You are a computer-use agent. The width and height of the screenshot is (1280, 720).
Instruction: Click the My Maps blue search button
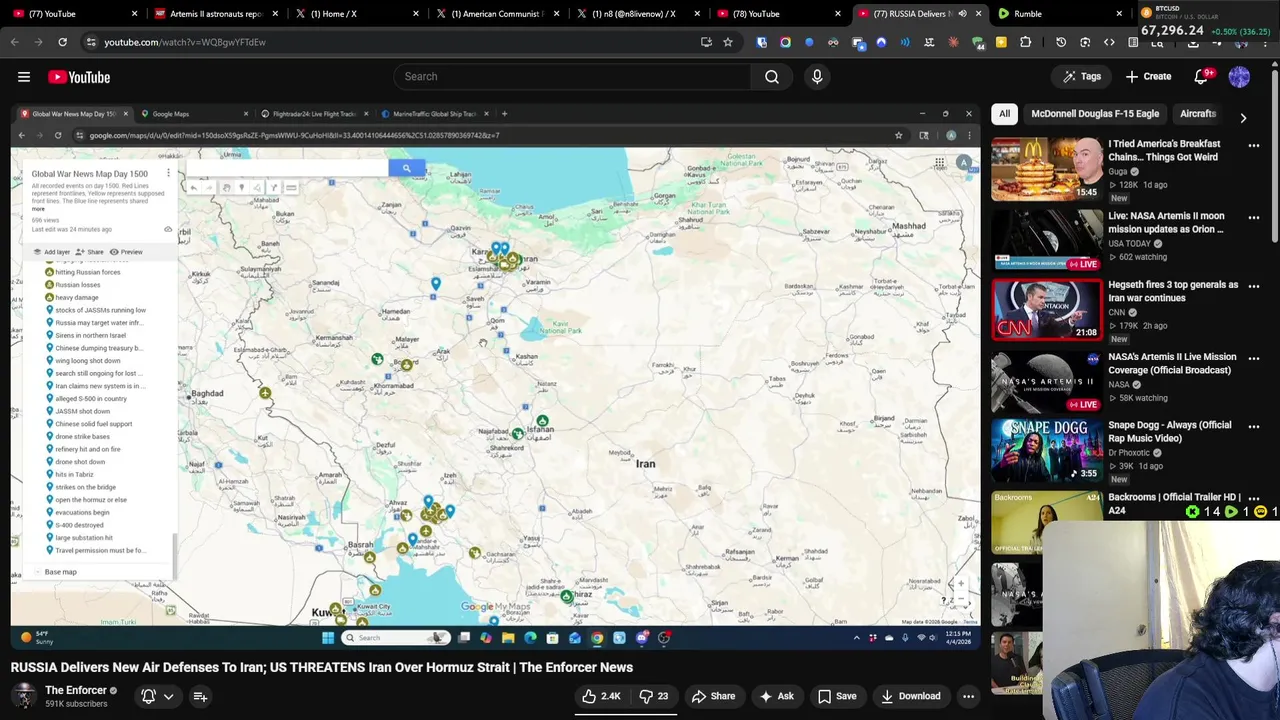point(406,168)
